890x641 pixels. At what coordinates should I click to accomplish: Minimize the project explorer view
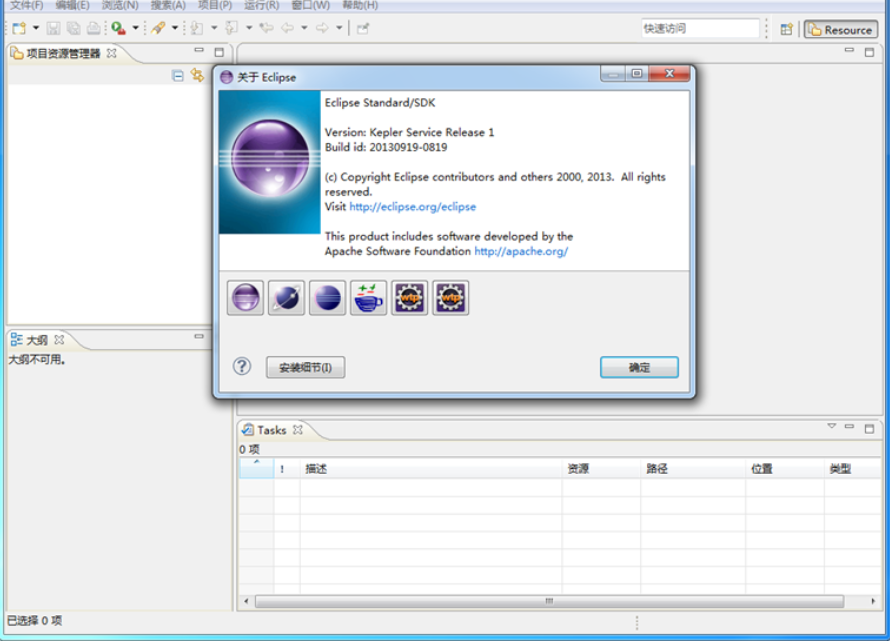[x=199, y=51]
